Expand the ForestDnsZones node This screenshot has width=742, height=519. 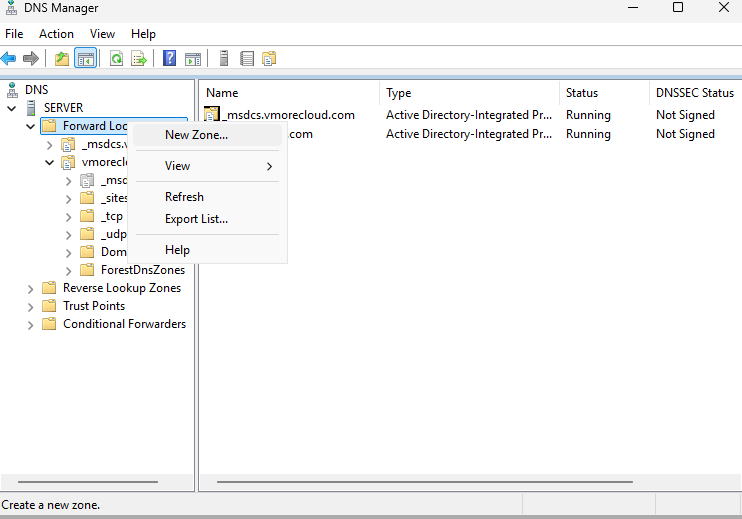69,271
